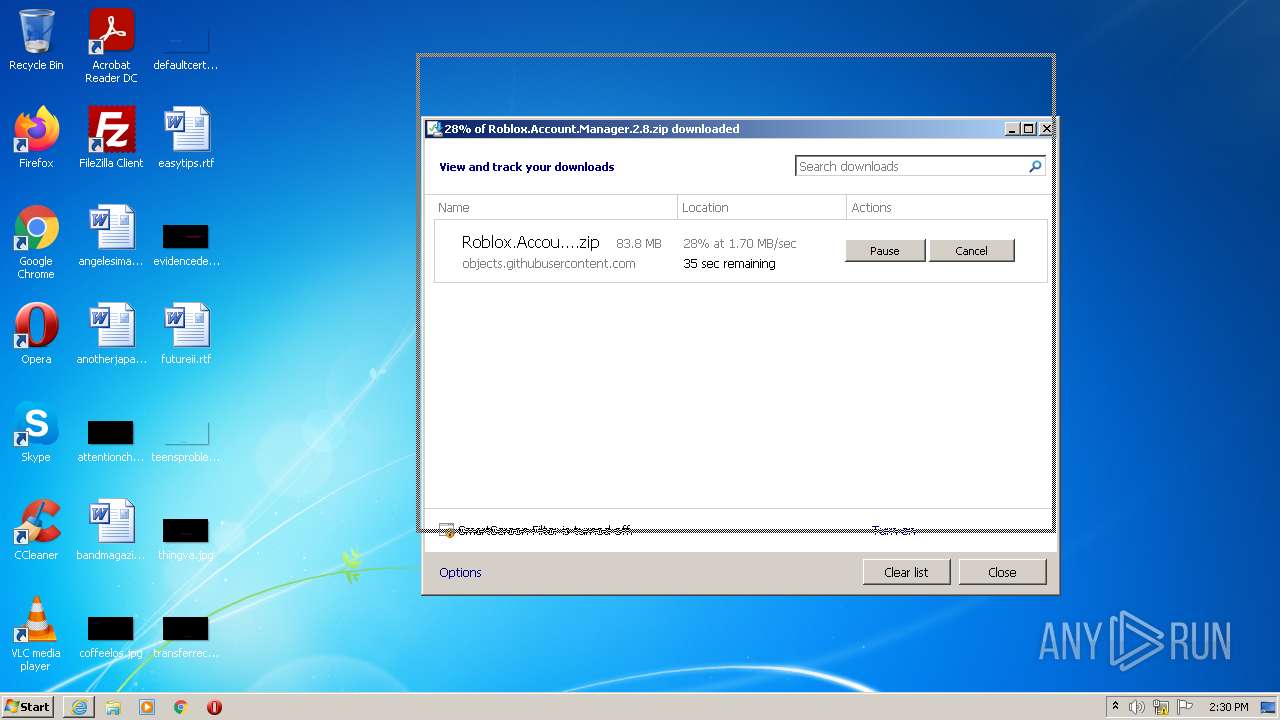Sort downloads by Name column header

pyautogui.click(x=556, y=207)
